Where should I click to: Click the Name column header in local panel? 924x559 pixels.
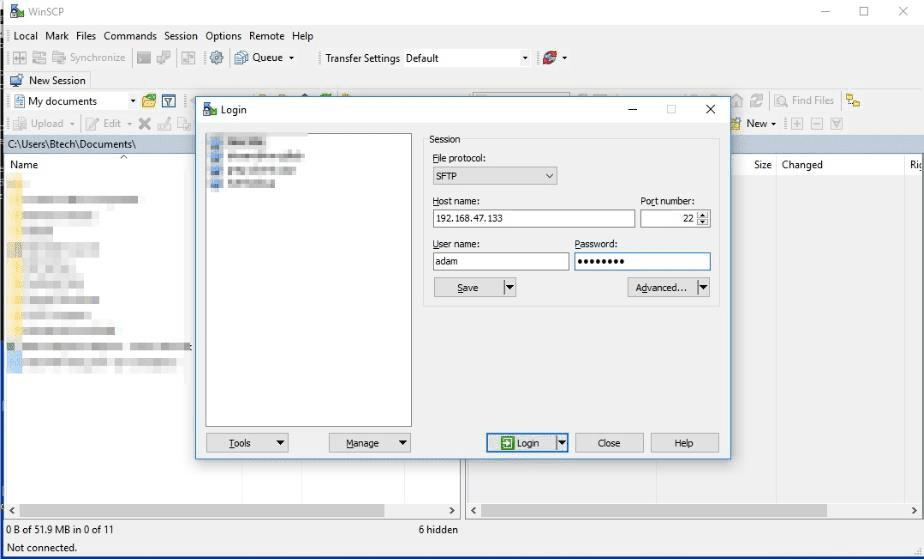(x=24, y=165)
